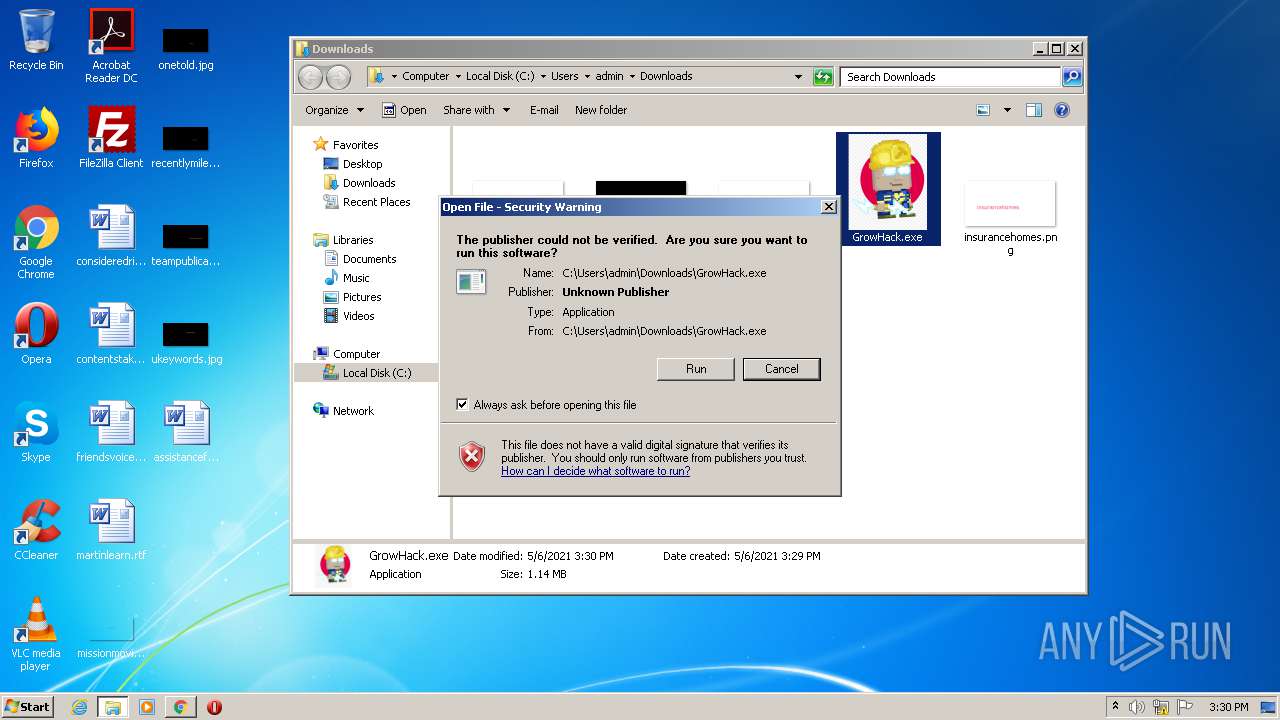Open the Recycle Bin desktop icon

[36, 40]
